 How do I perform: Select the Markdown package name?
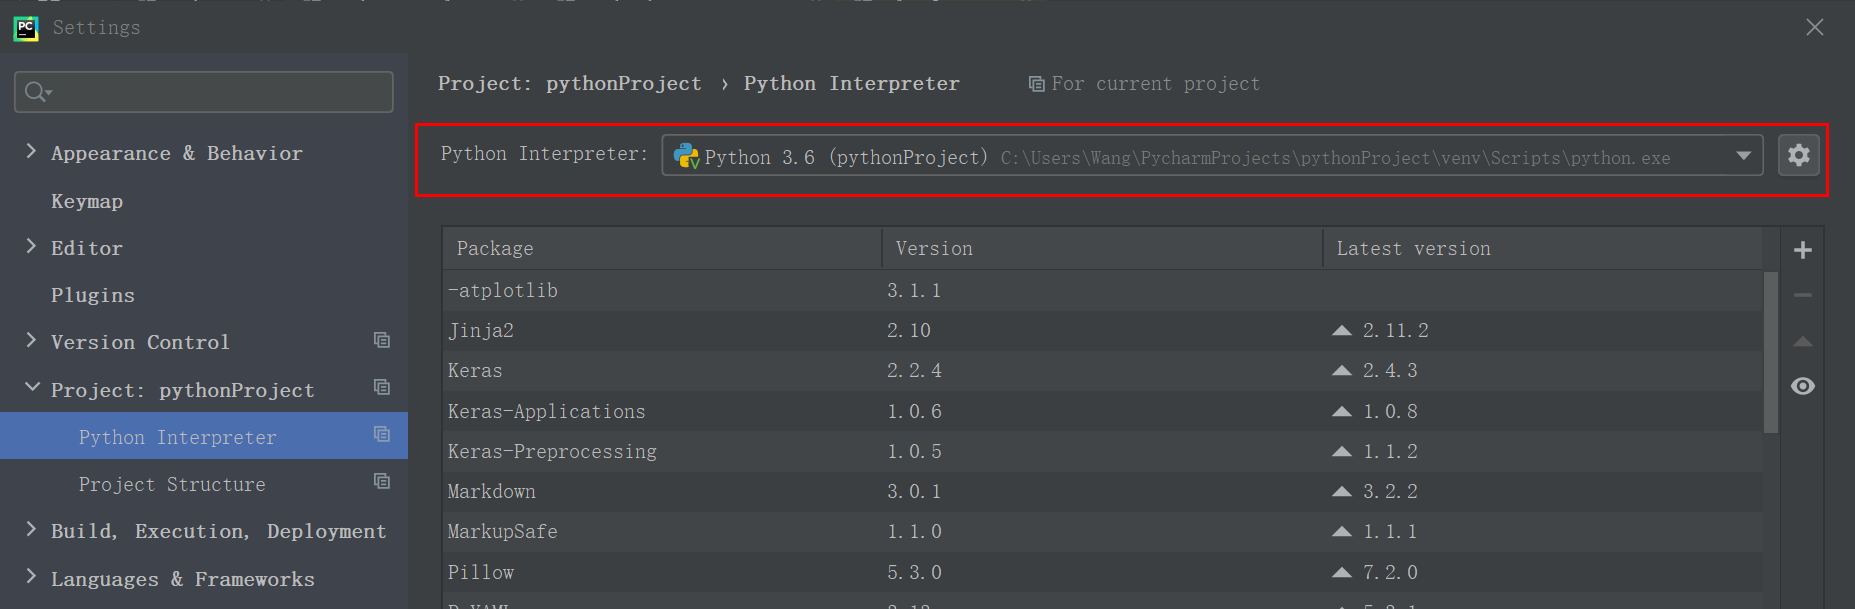tap(492, 491)
